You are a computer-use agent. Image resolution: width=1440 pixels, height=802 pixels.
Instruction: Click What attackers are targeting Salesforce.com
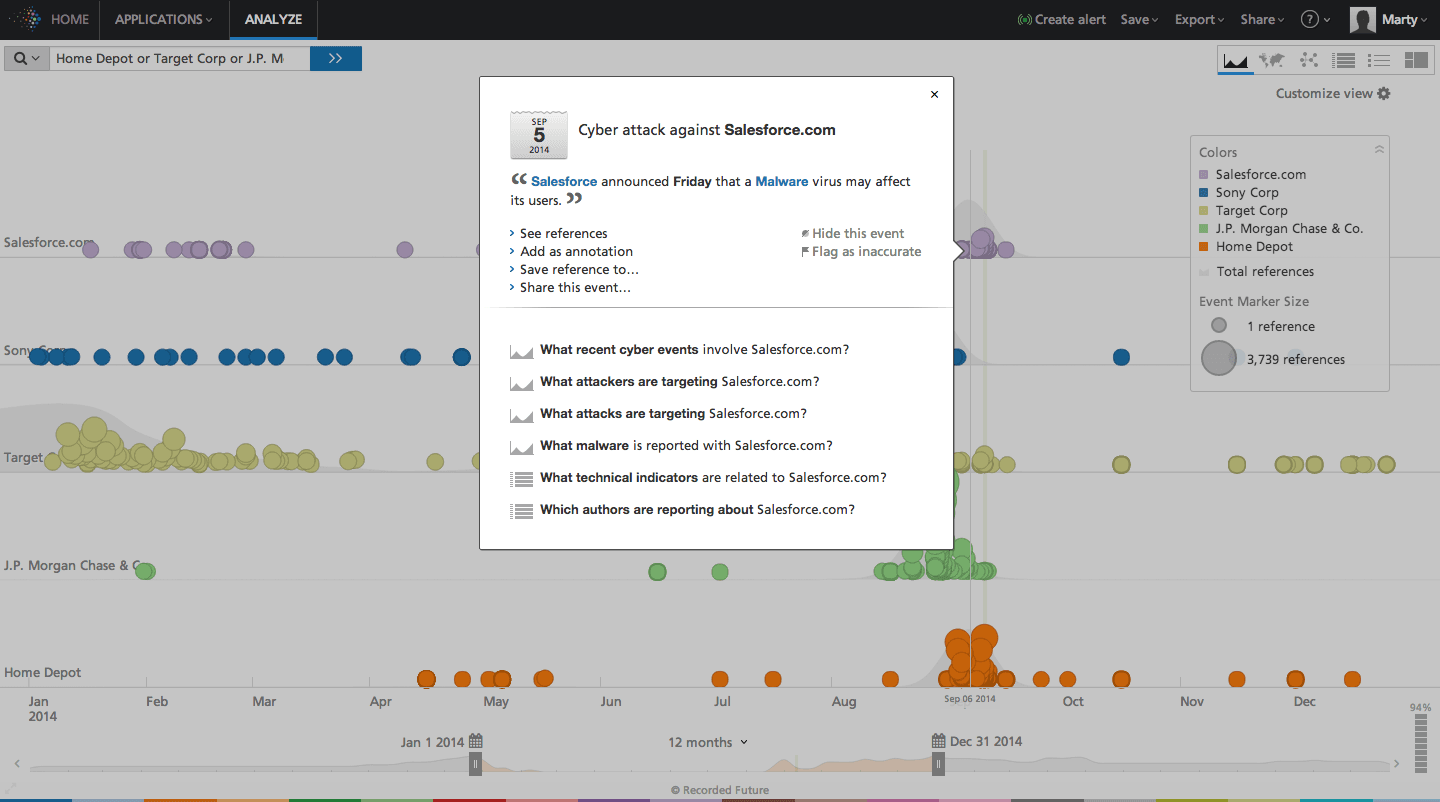point(679,381)
